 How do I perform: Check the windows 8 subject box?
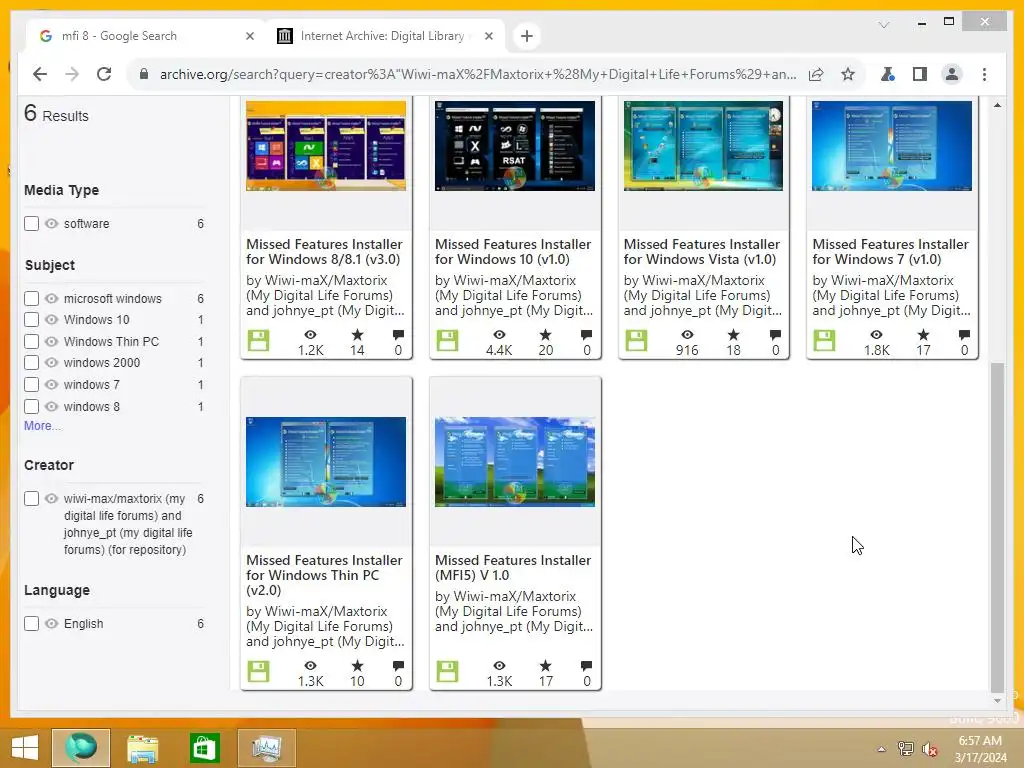[x=31, y=406]
